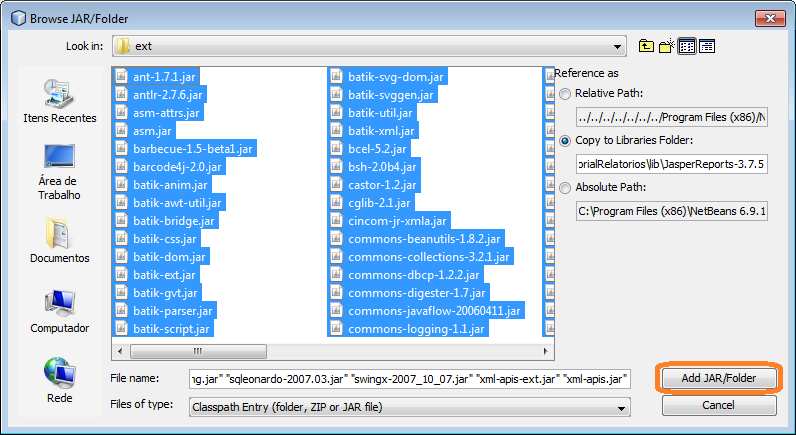Select commons-logging-1.1.jar file
The height and width of the screenshot is (435, 796).
416,329
